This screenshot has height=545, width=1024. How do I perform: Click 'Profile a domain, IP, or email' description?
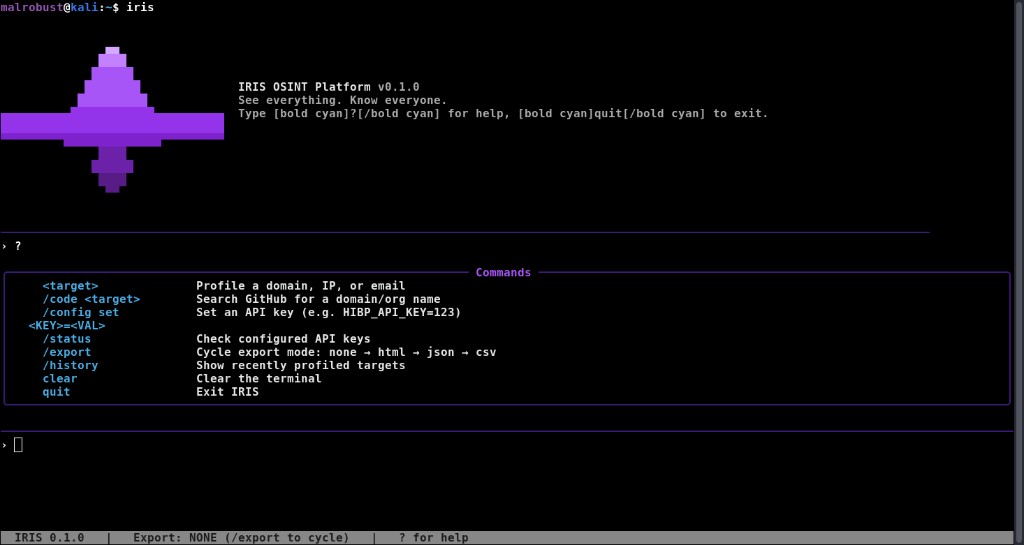click(301, 286)
